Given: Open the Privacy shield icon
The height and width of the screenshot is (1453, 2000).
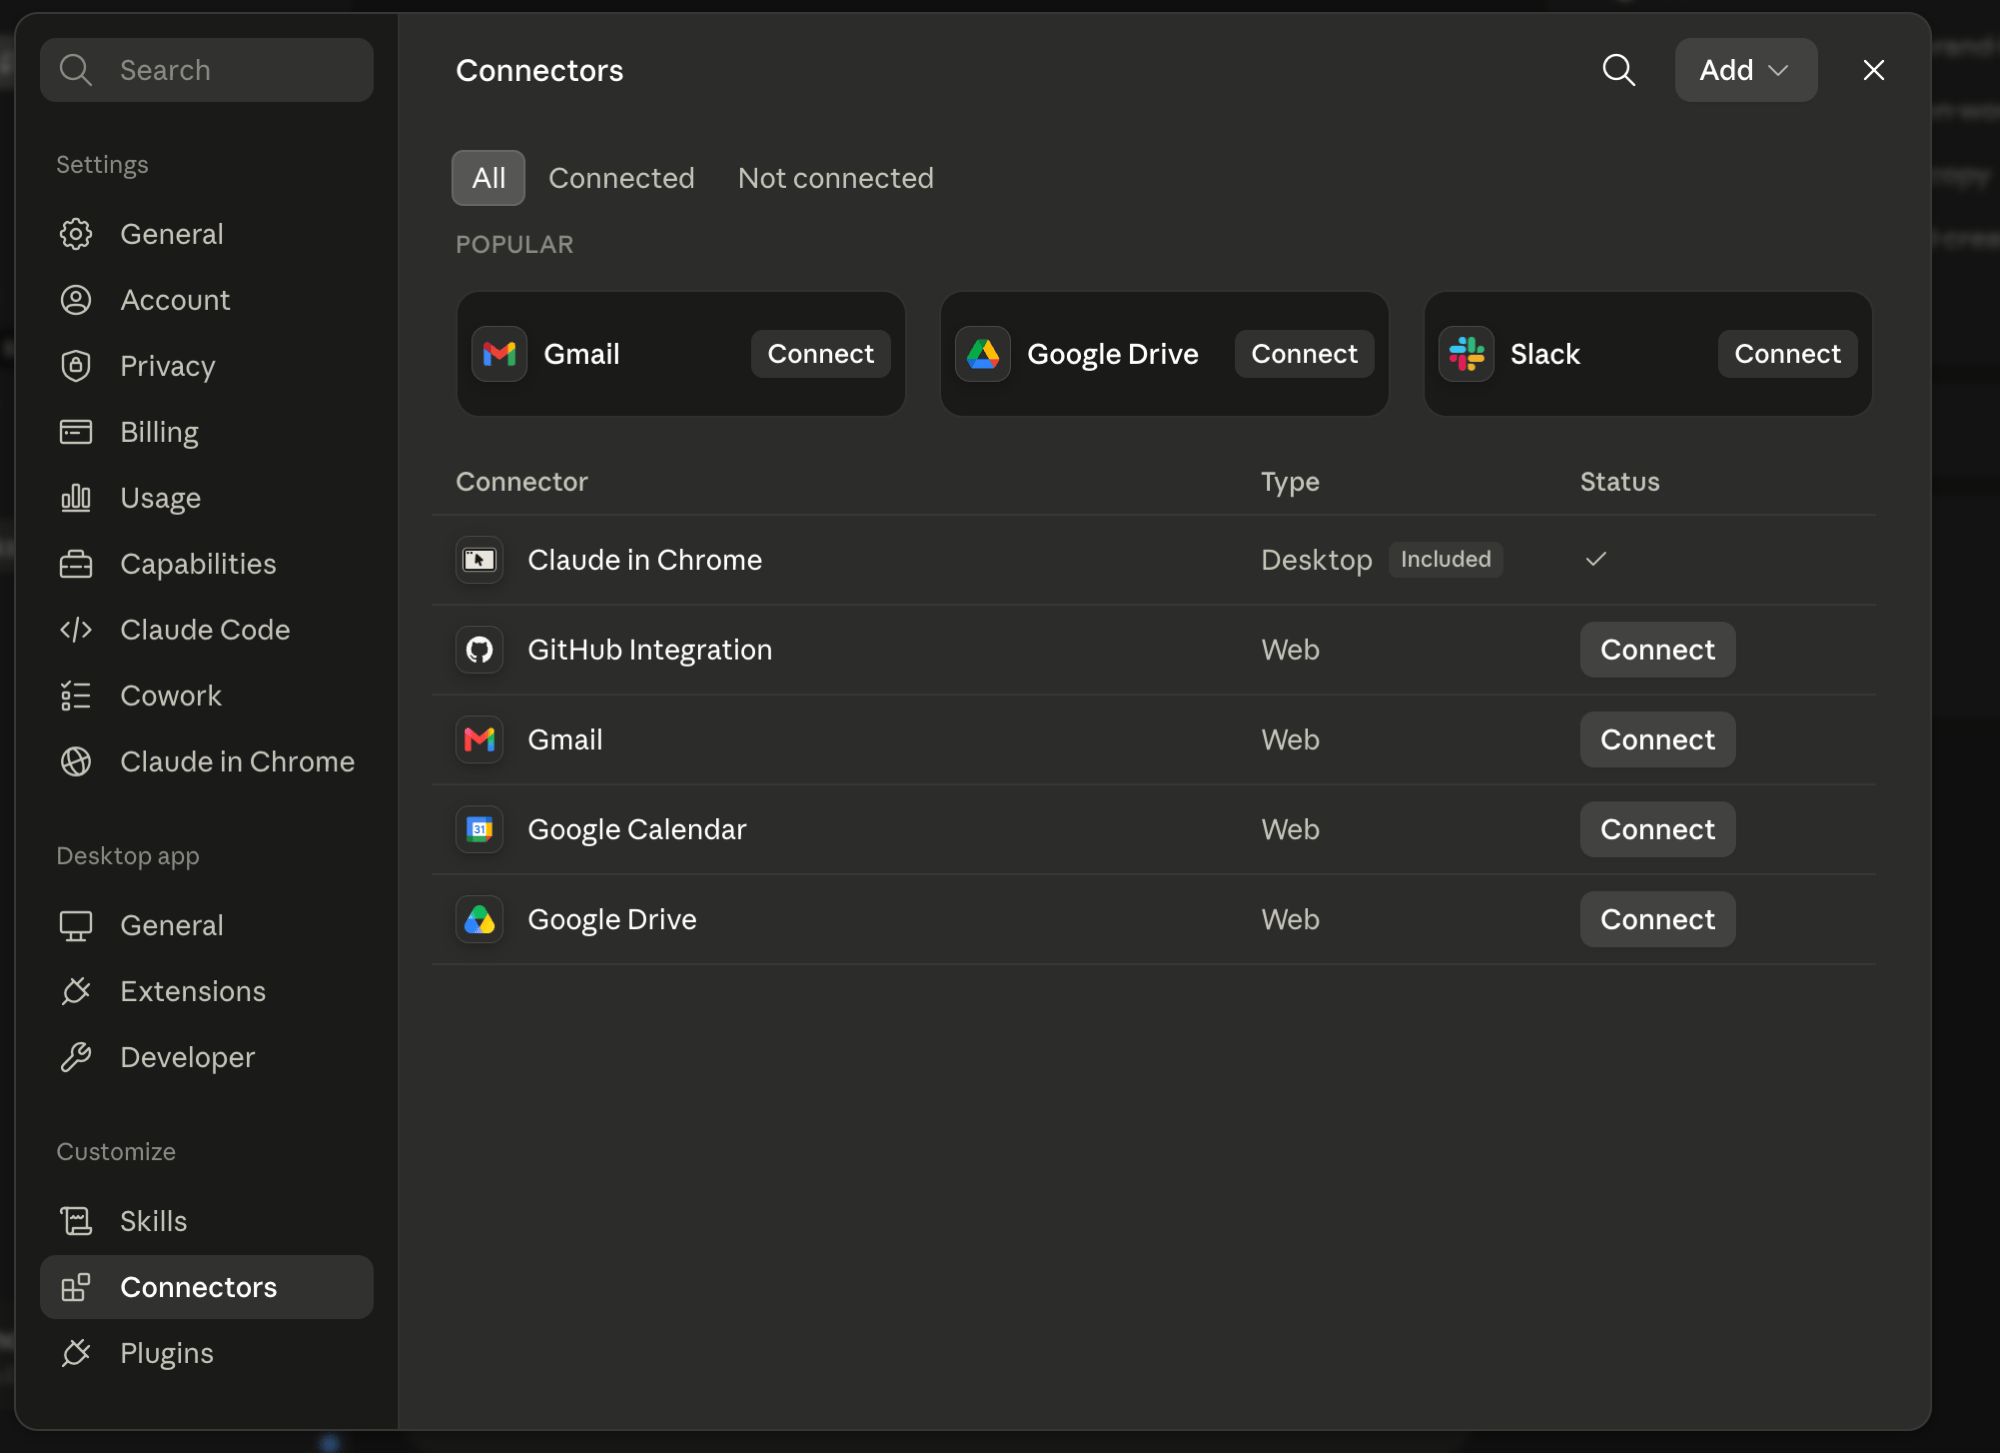Looking at the screenshot, I should pos(76,366).
